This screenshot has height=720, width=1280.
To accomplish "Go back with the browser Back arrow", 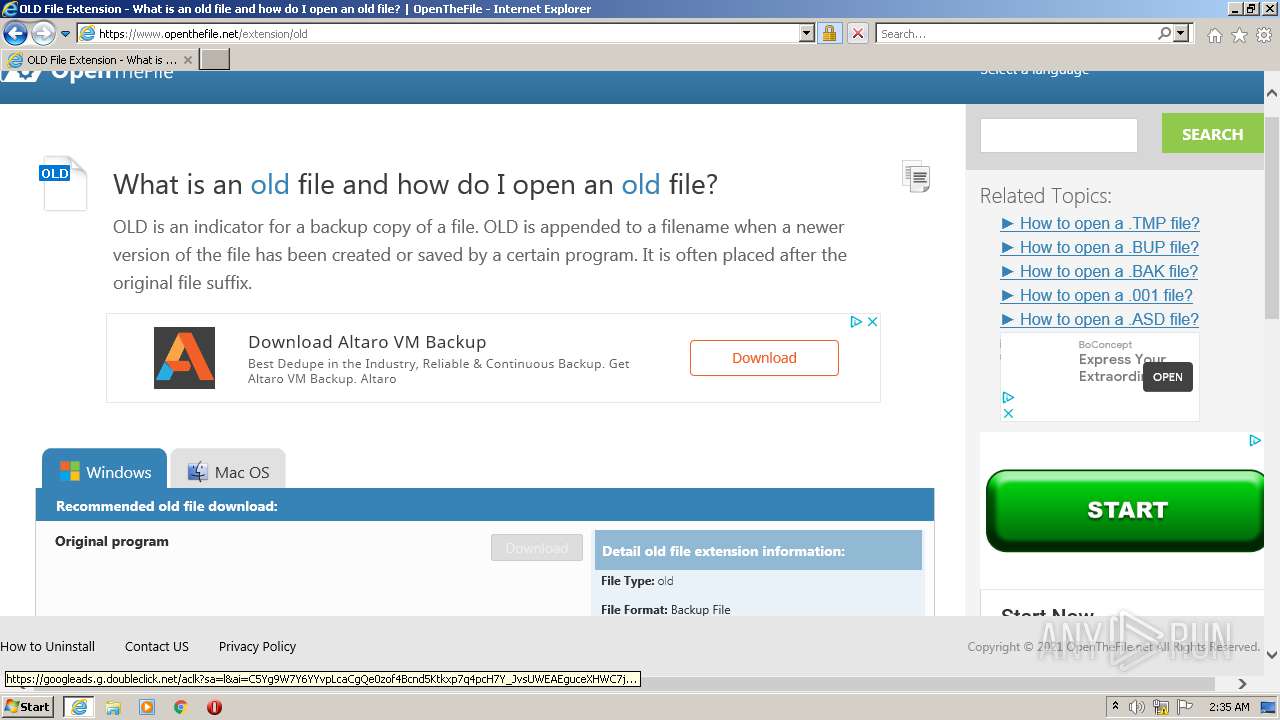I will (x=15, y=33).
